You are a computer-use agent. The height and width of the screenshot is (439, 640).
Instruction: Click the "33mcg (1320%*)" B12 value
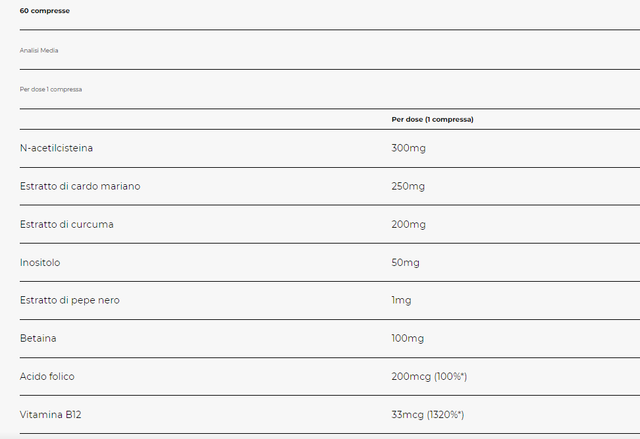[427, 414]
